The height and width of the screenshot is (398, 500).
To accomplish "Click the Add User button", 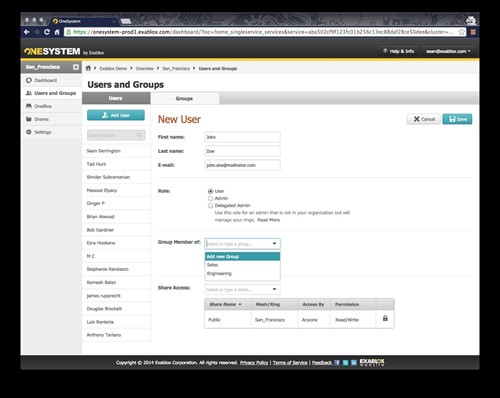I will pos(116,115).
